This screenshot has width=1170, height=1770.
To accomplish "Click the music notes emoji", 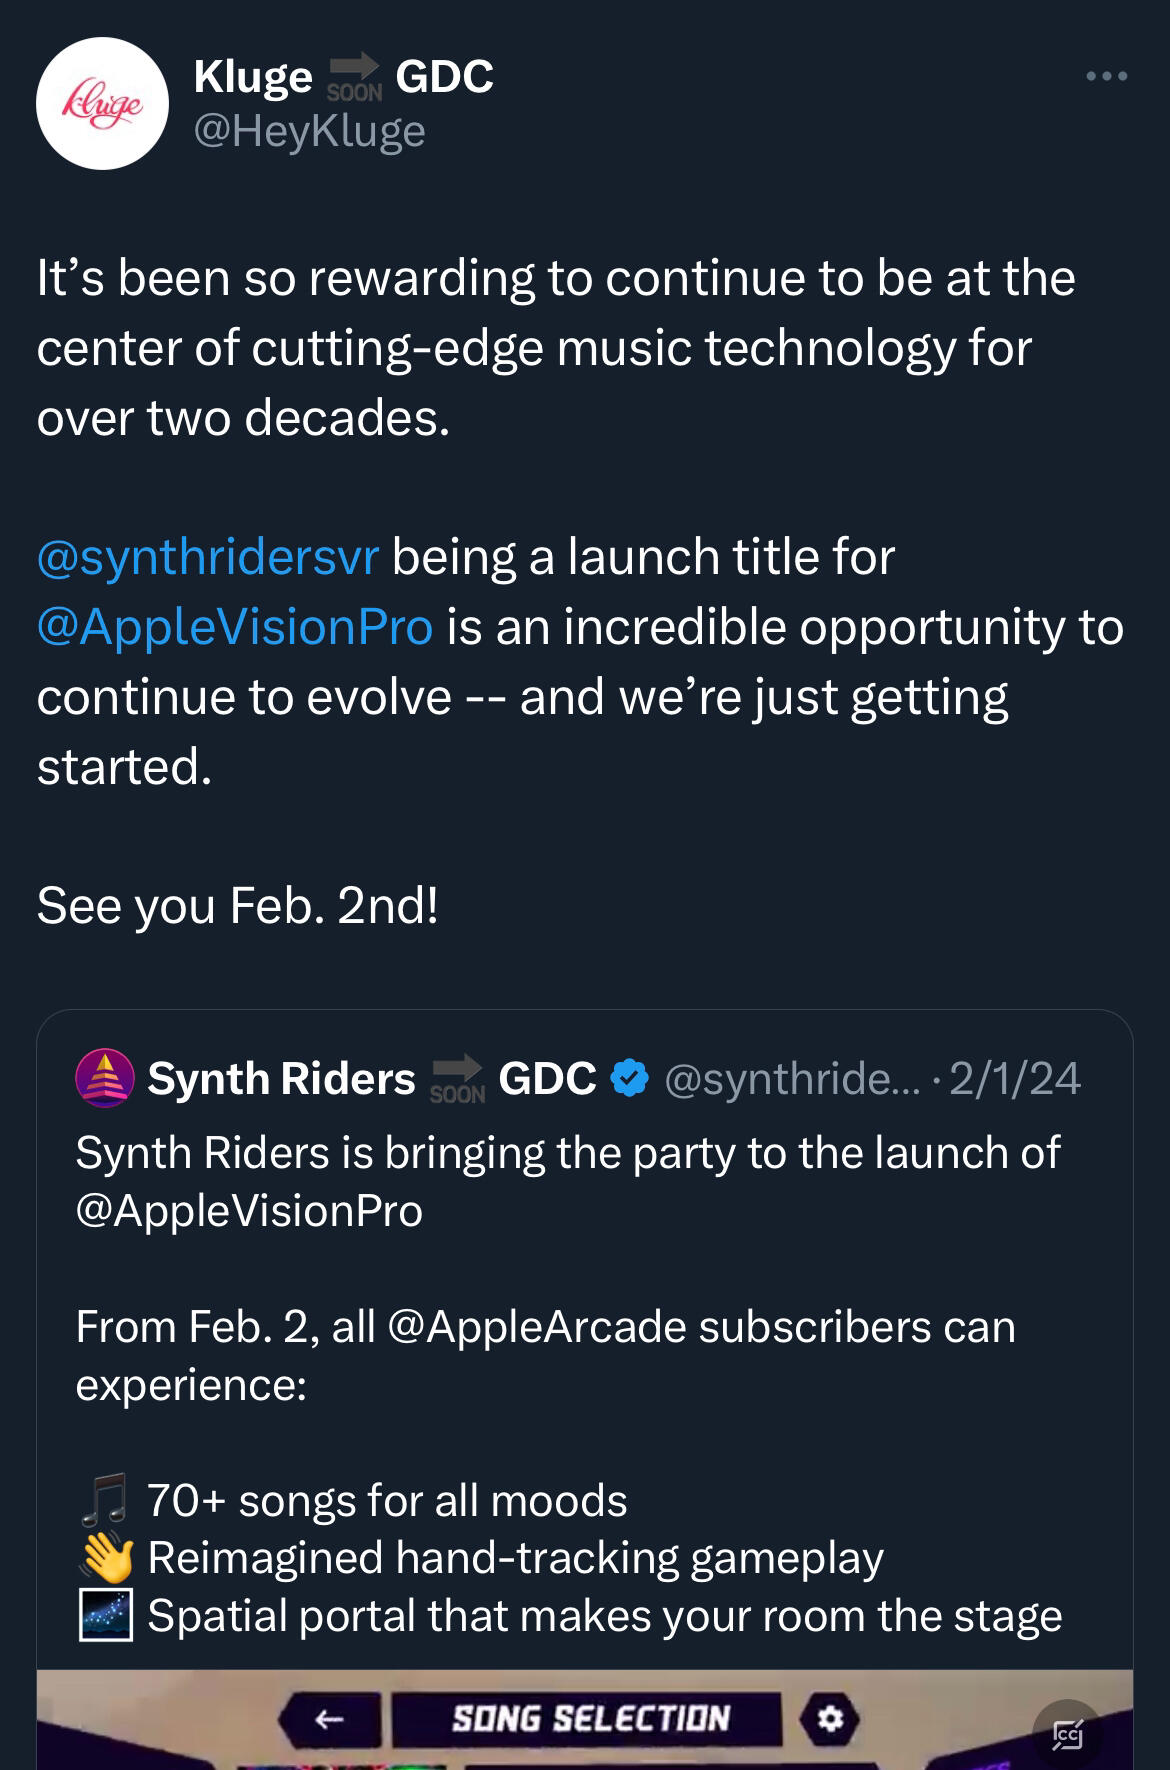I will 105,1500.
